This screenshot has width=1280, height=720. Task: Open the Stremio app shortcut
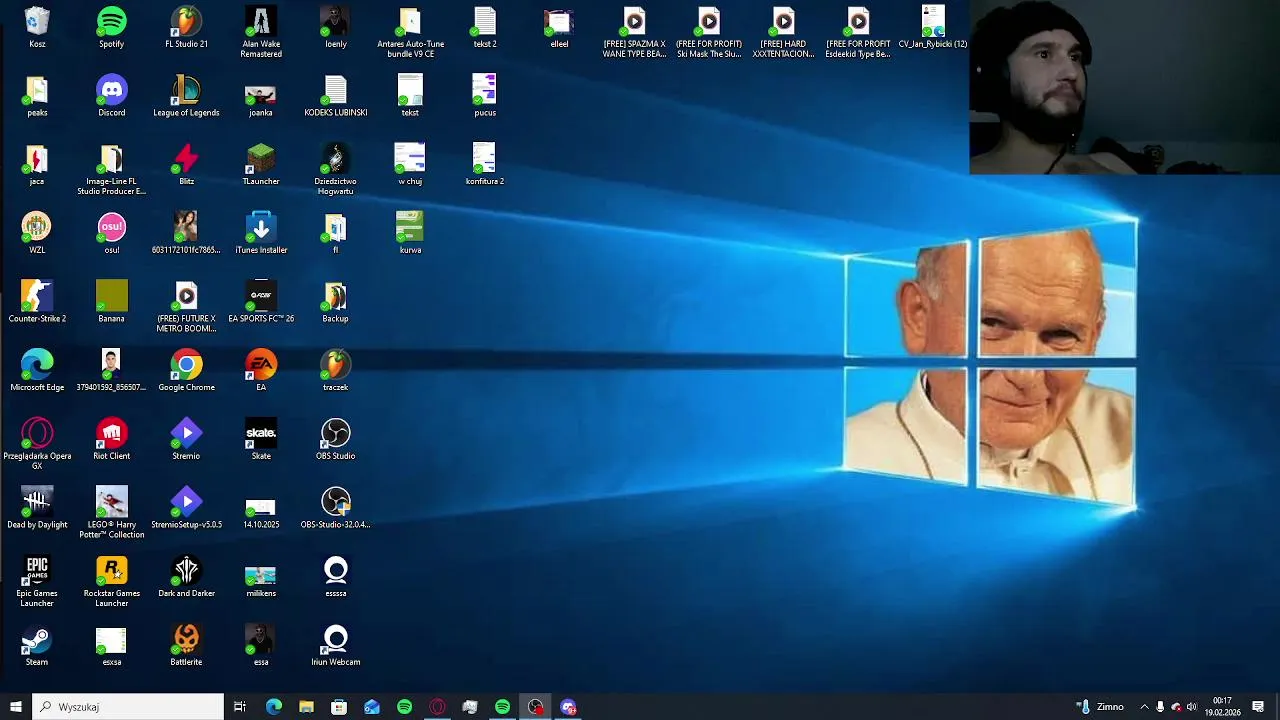(x=186, y=440)
